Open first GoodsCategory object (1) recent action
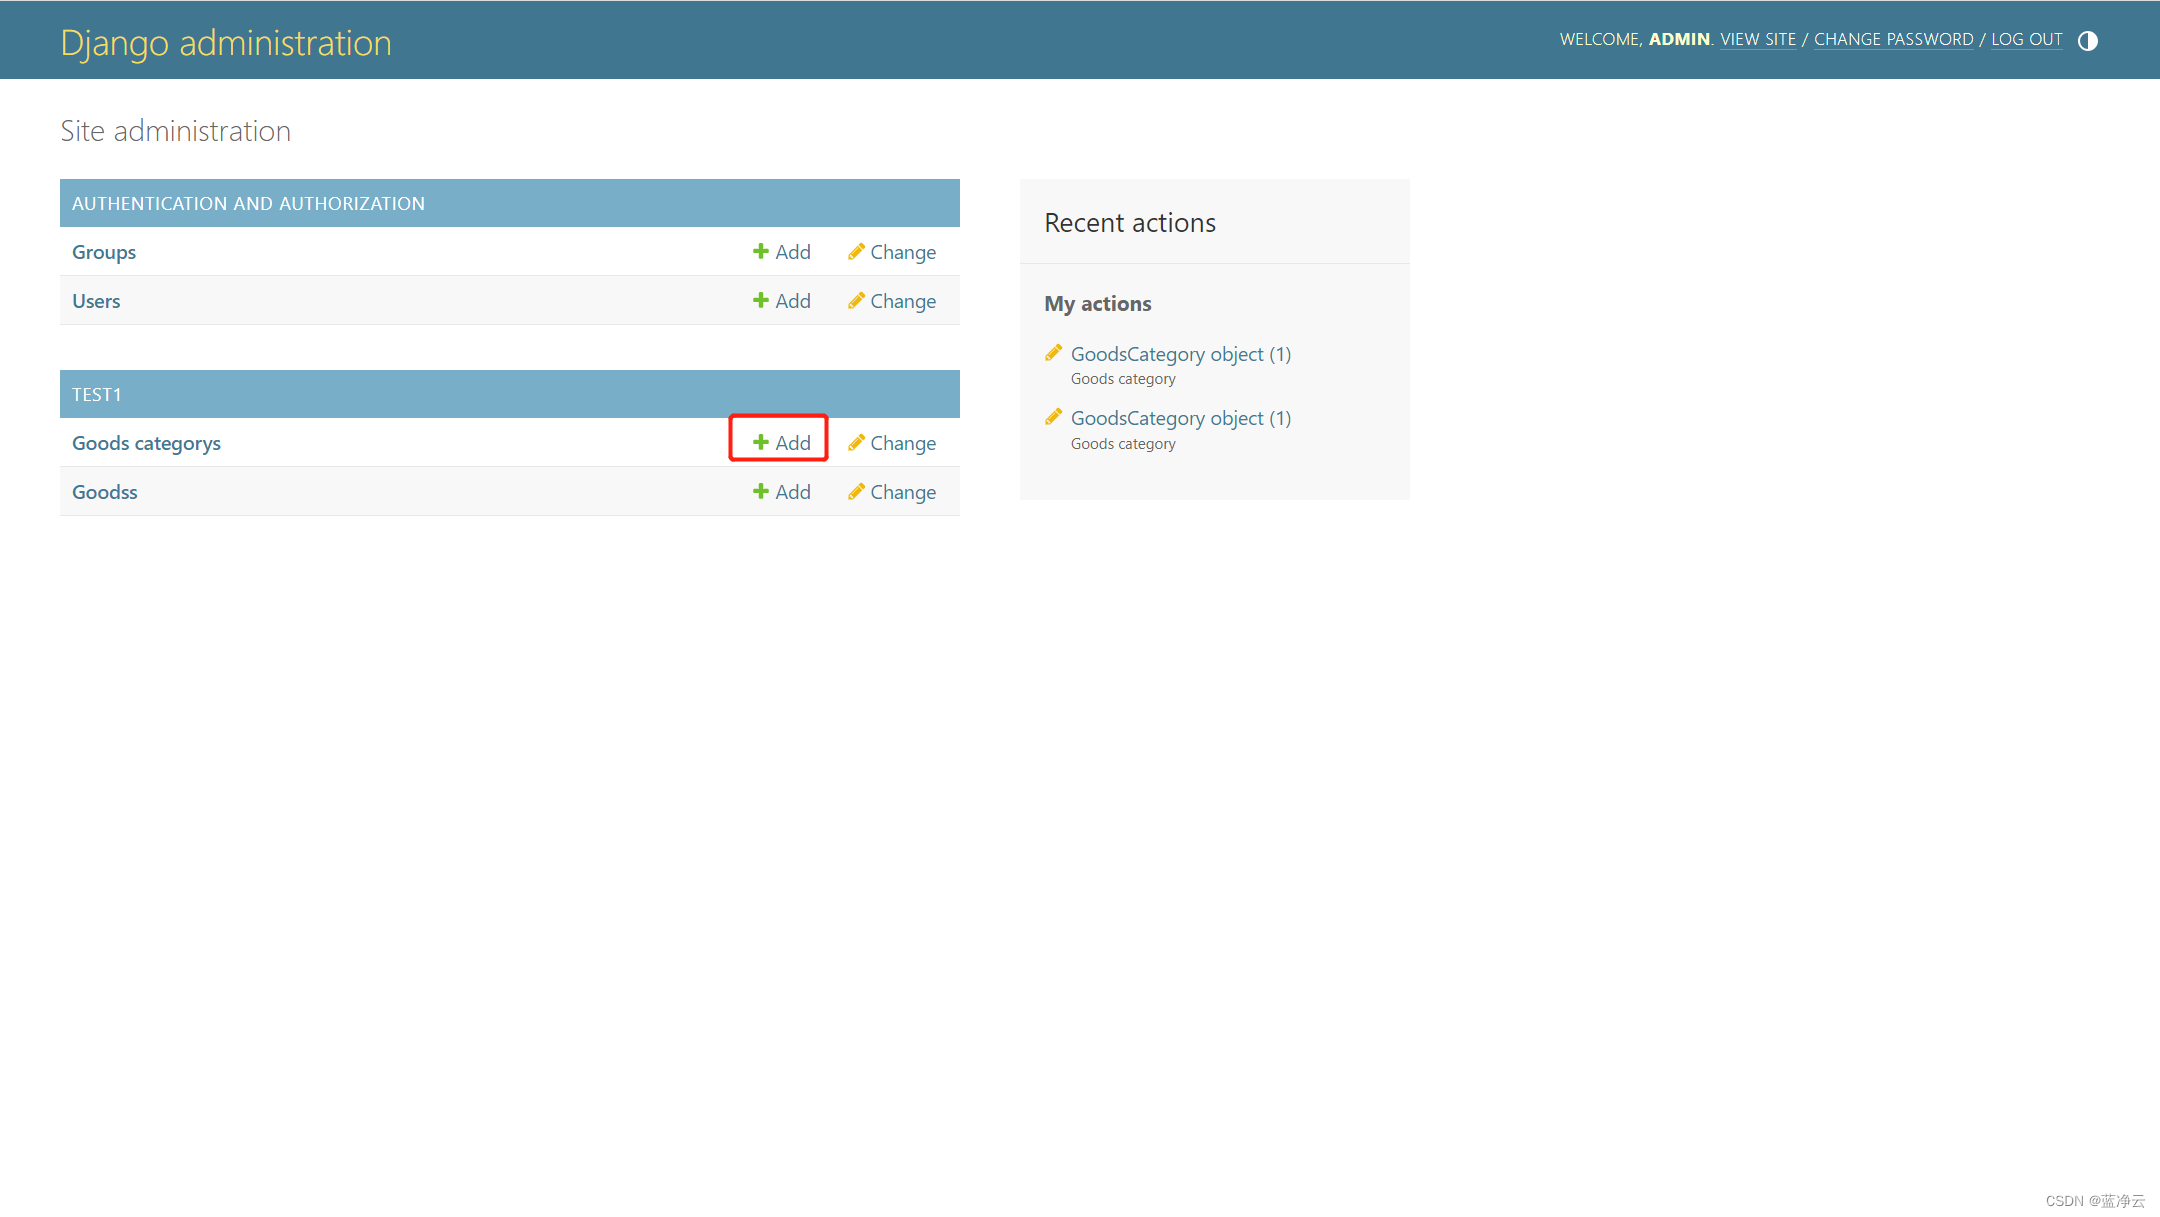The width and height of the screenshot is (2160, 1217). tap(1180, 354)
